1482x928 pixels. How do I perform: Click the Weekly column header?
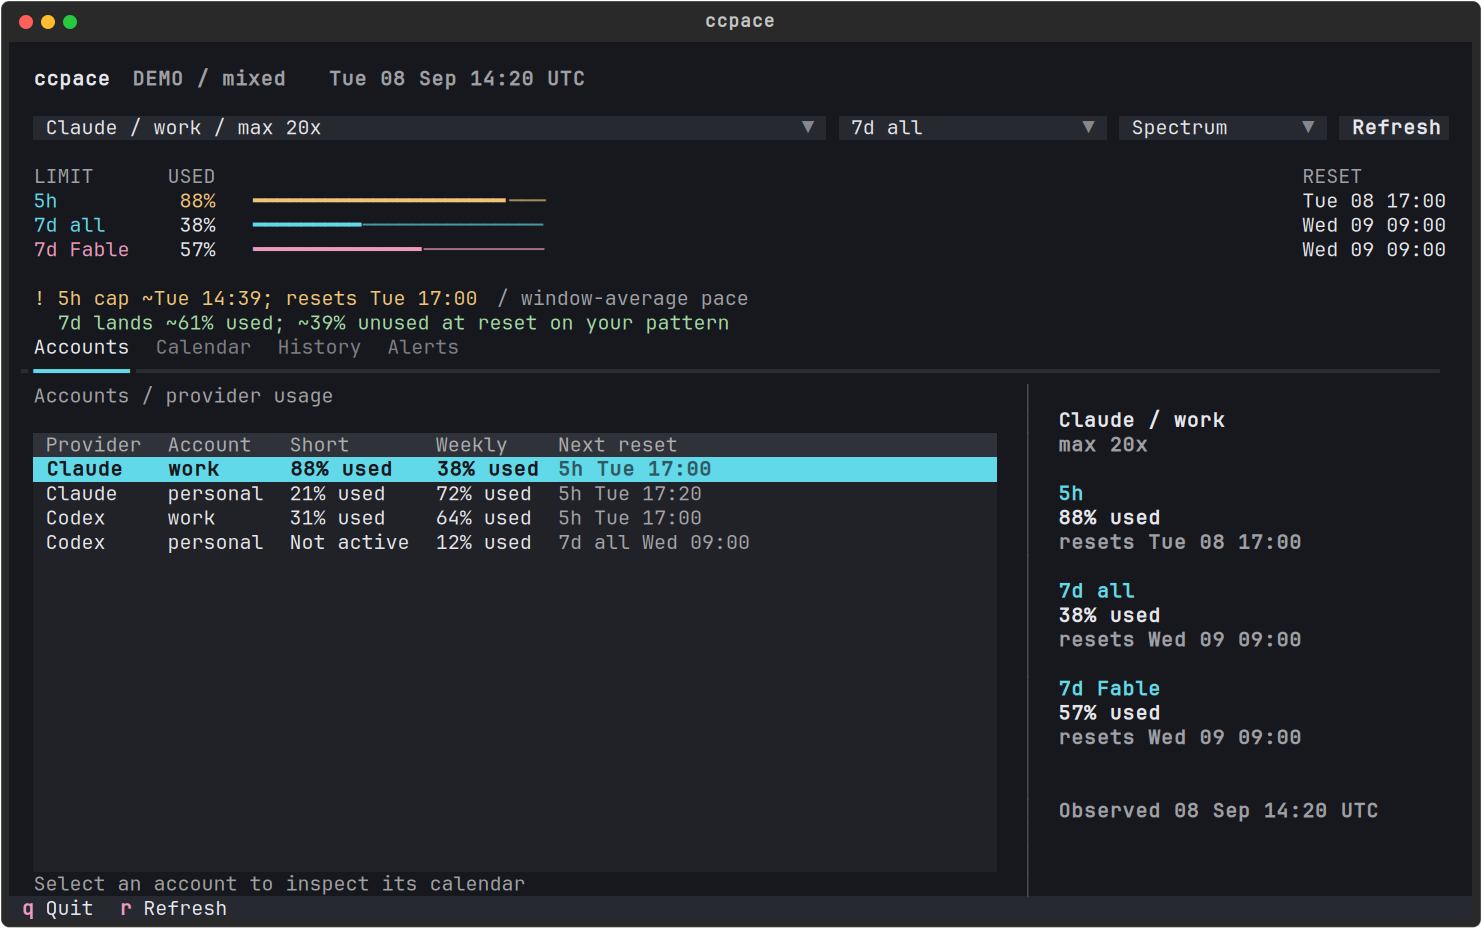[x=471, y=445]
